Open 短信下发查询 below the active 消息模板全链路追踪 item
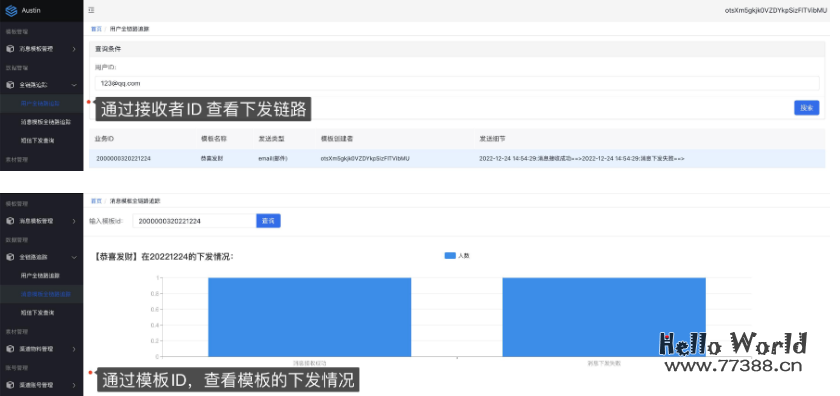This screenshot has height=396, width=840. [37, 312]
